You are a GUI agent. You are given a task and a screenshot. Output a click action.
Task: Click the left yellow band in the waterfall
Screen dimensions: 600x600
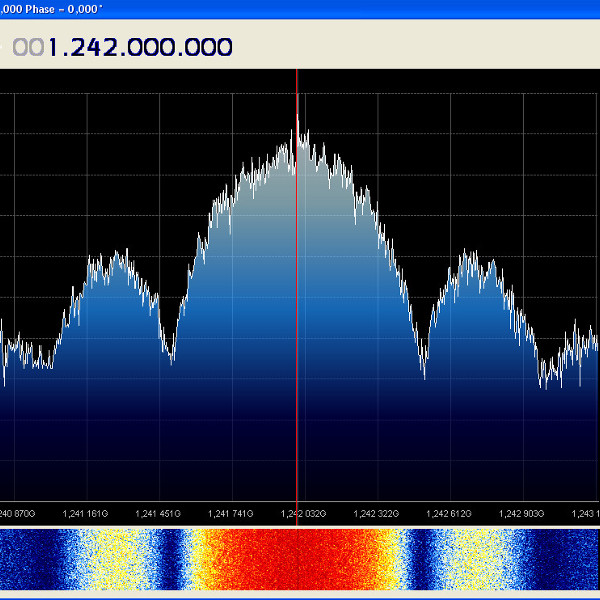click(x=113, y=559)
